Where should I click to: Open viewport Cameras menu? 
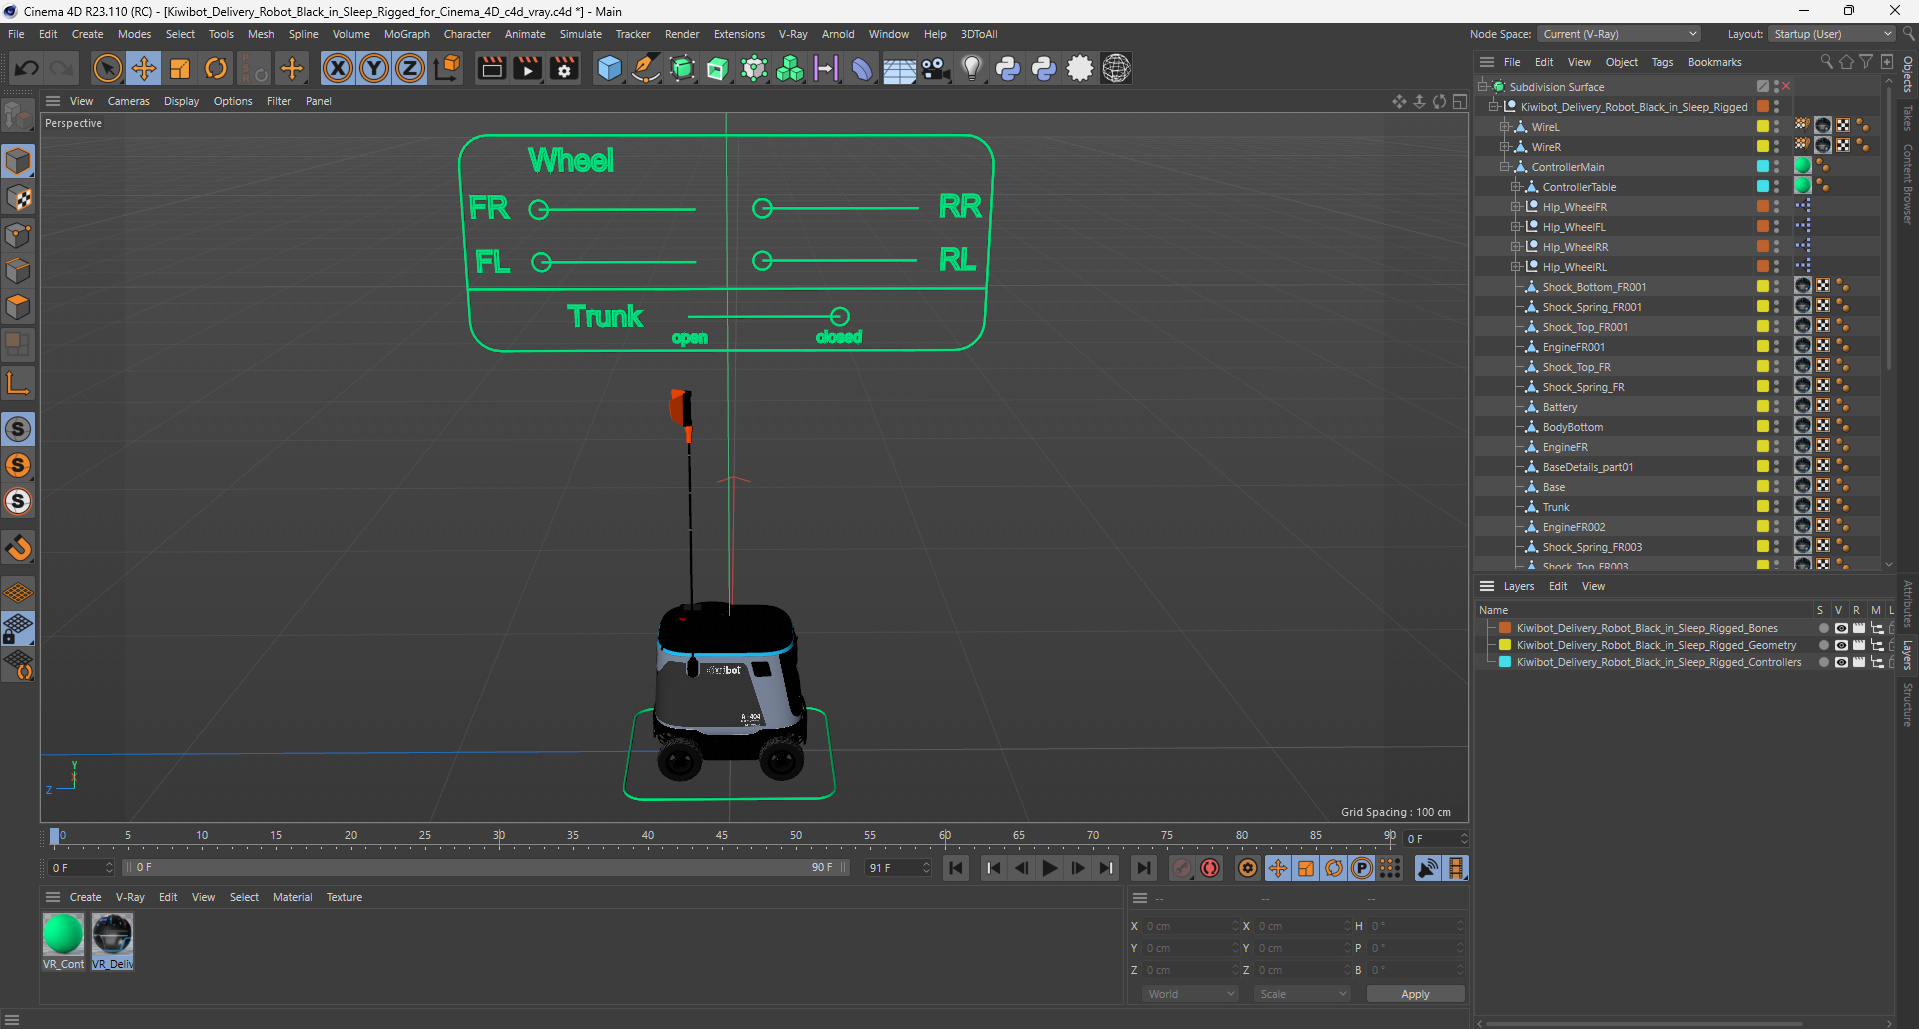coord(128,101)
